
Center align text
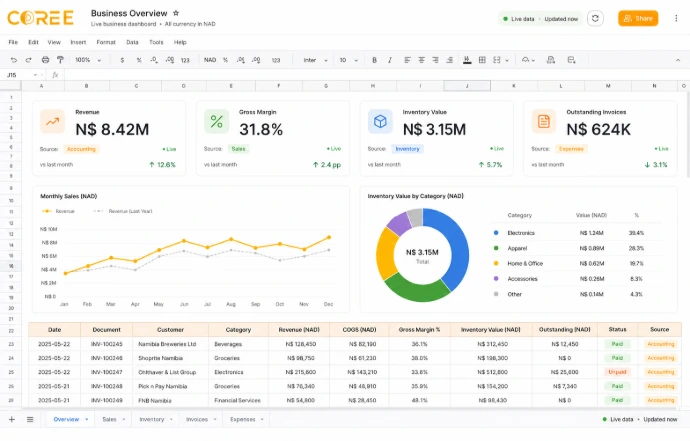point(421,60)
